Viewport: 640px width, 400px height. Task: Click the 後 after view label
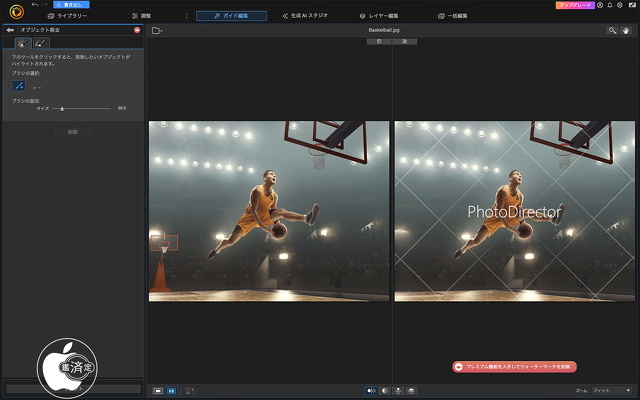pos(404,41)
